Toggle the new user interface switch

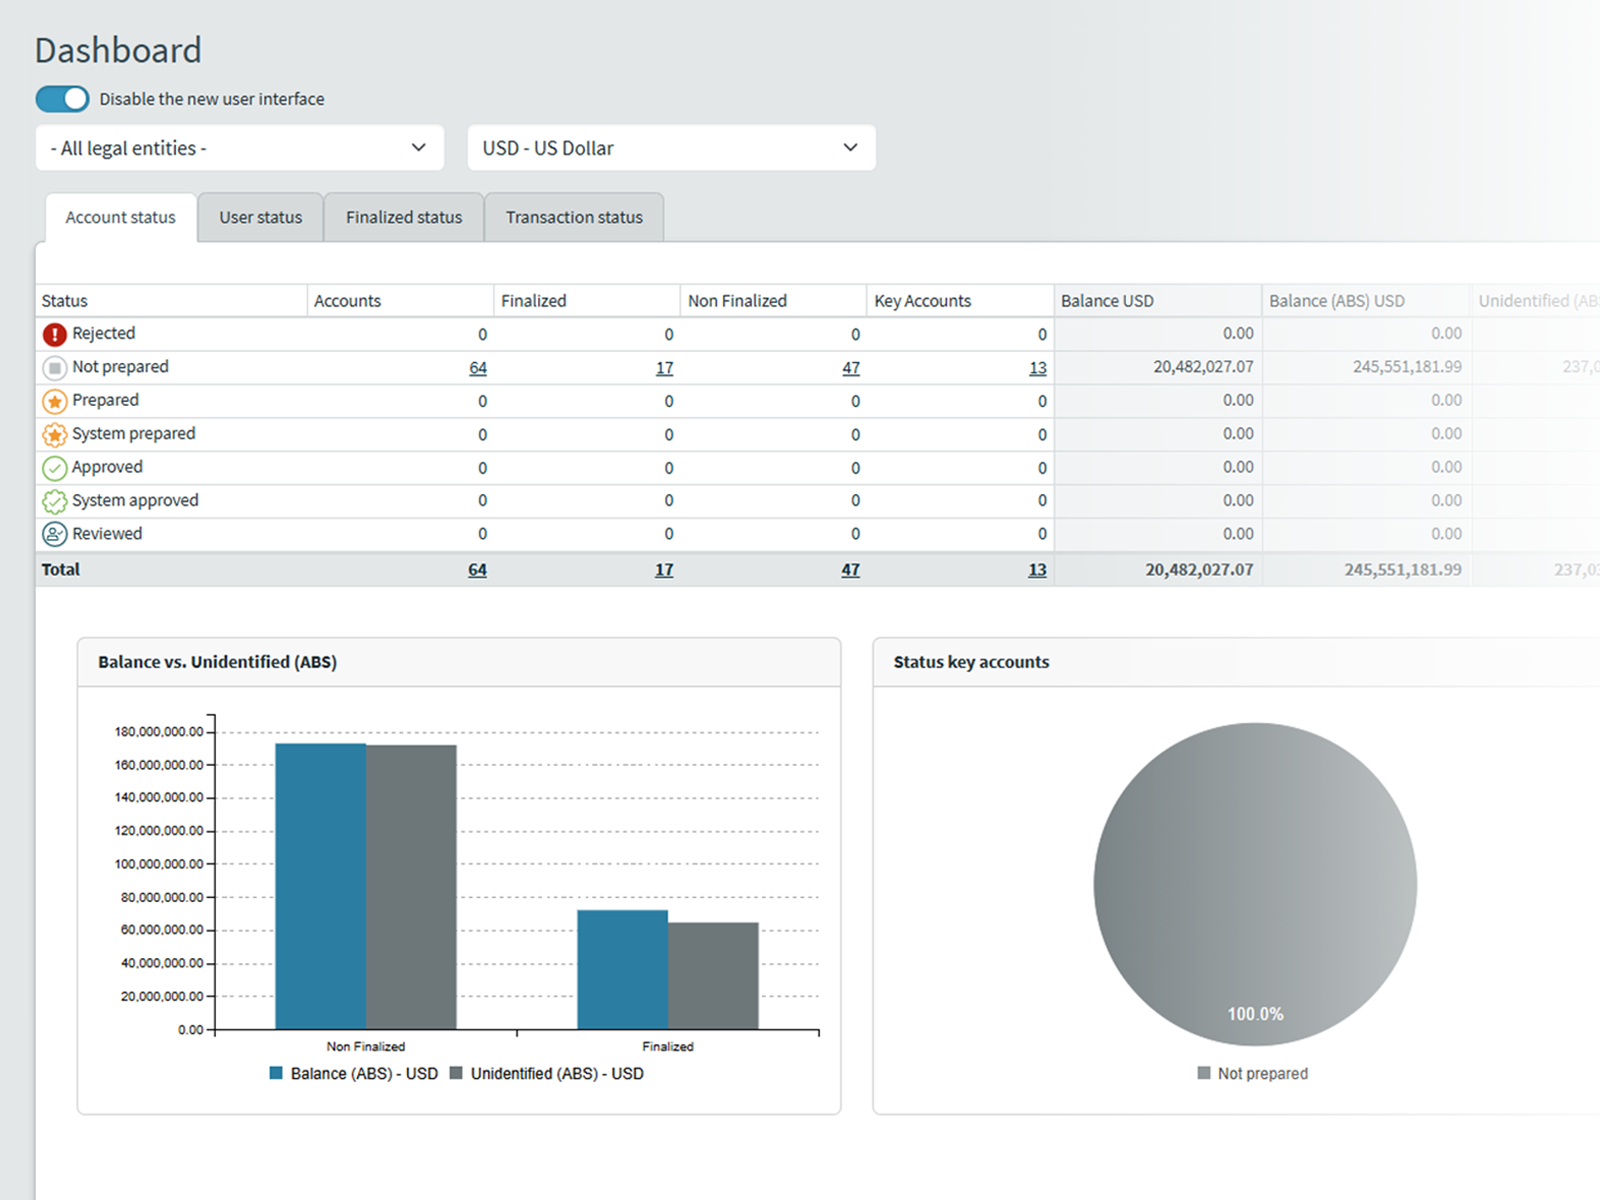(x=62, y=99)
